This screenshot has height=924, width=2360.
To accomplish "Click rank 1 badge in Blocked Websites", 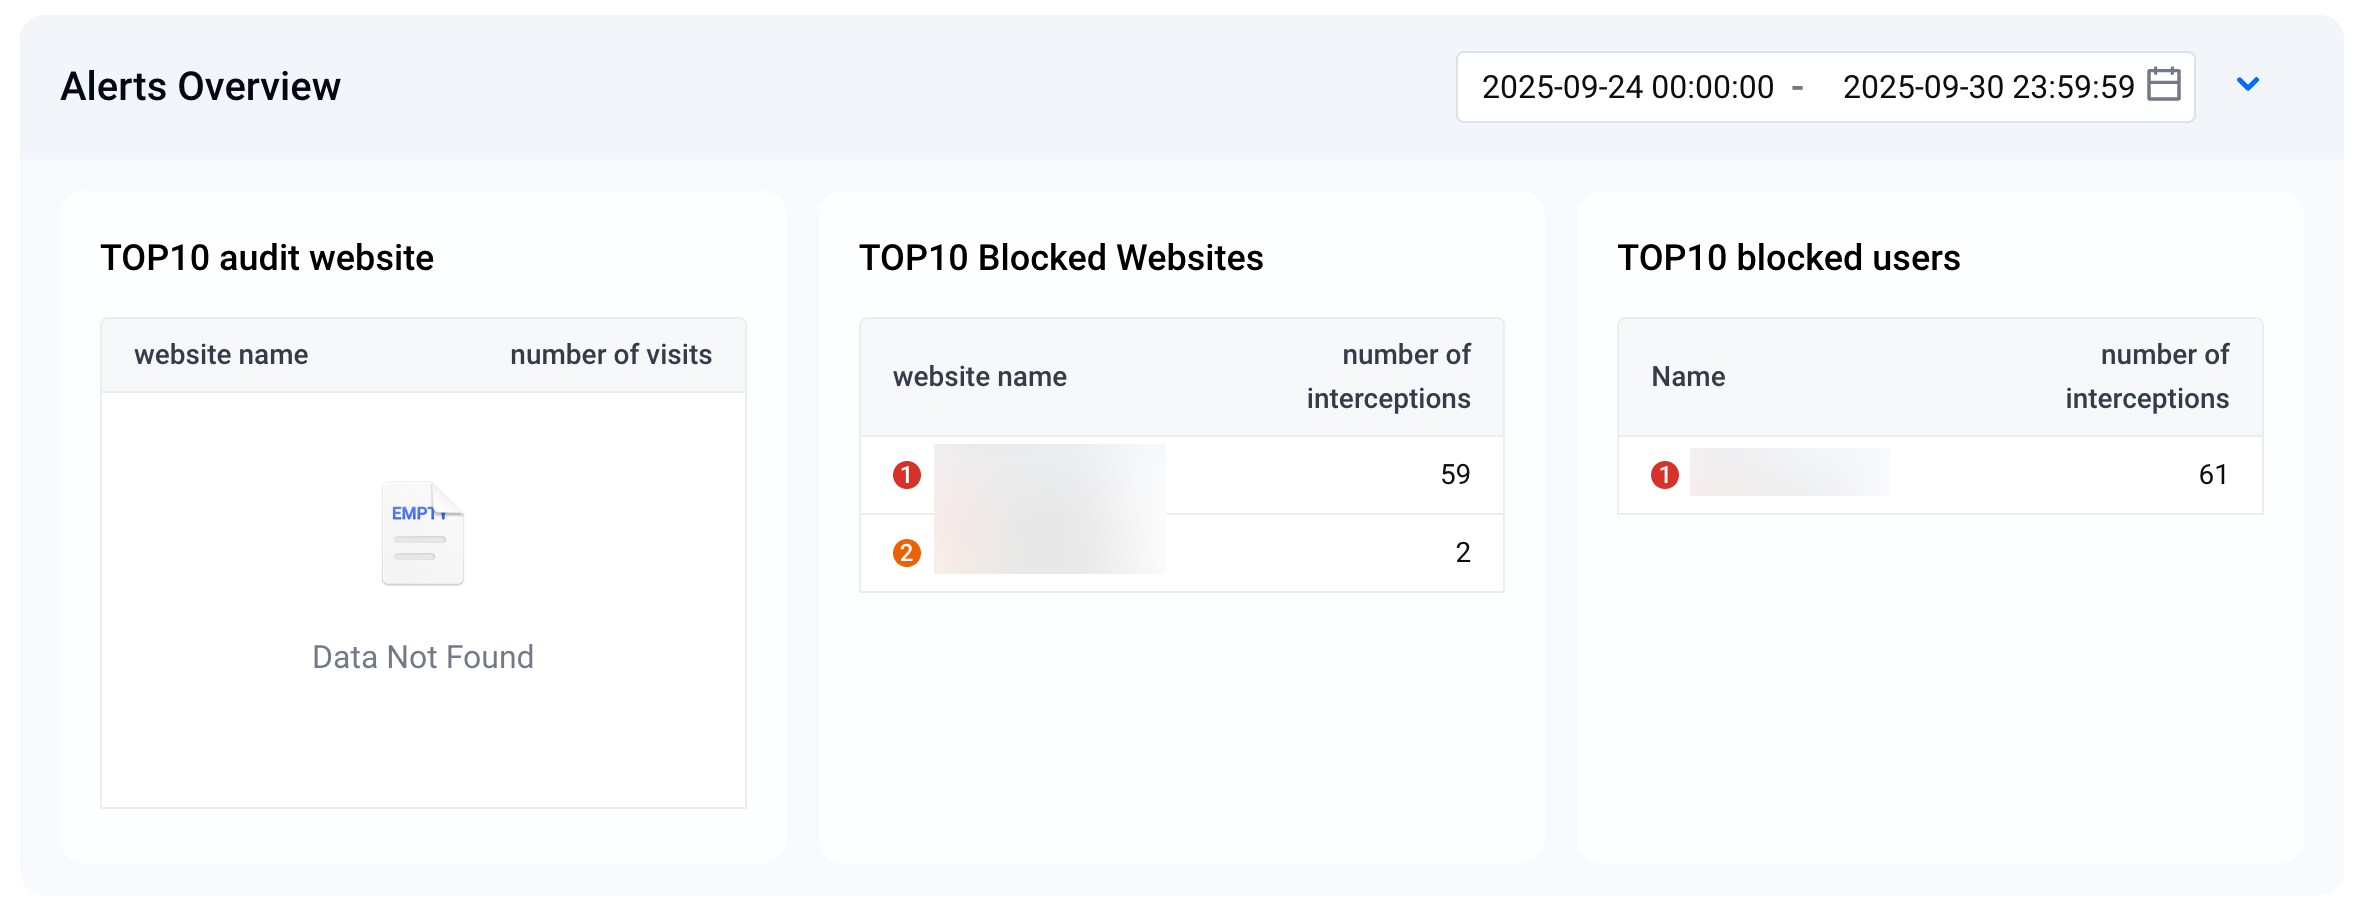I will point(907,475).
